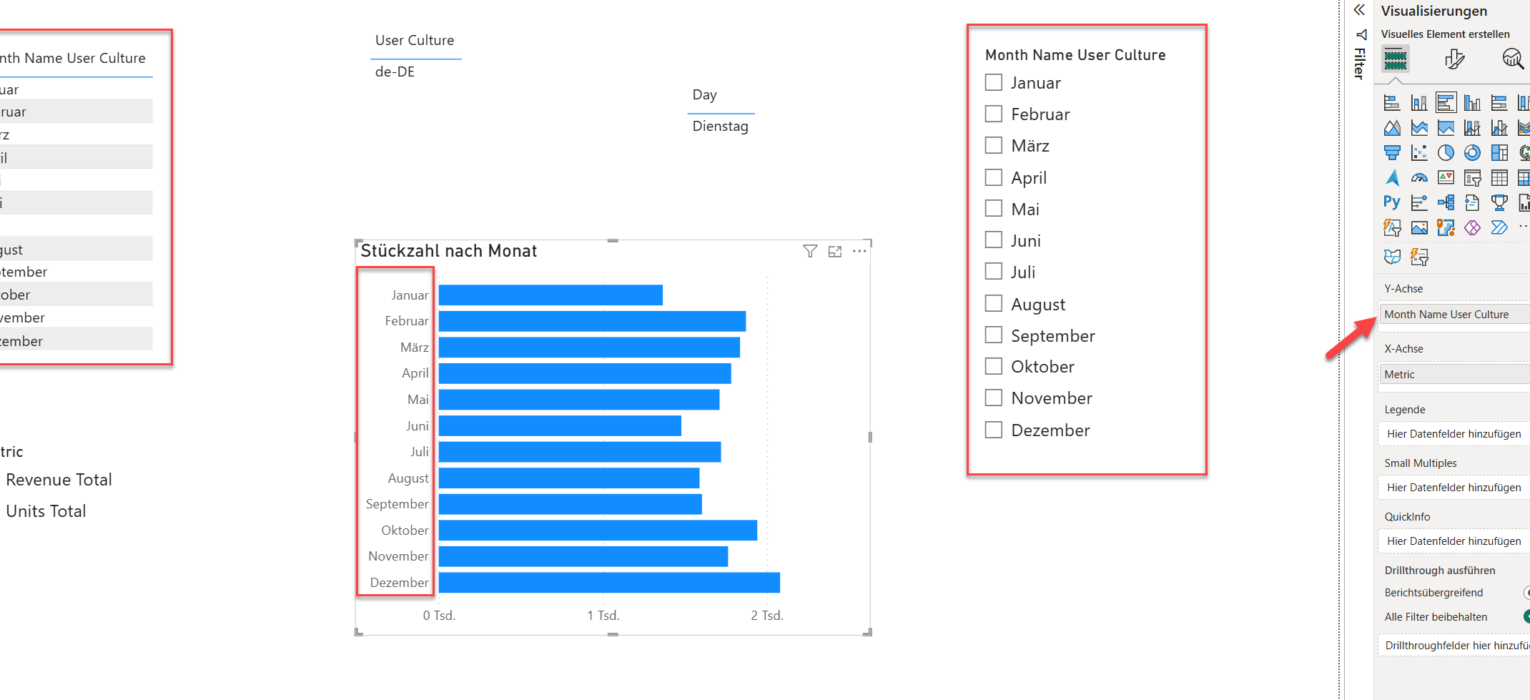Enable the Dezember checkbox in slicer
This screenshot has width=1530, height=700.
click(x=993, y=430)
